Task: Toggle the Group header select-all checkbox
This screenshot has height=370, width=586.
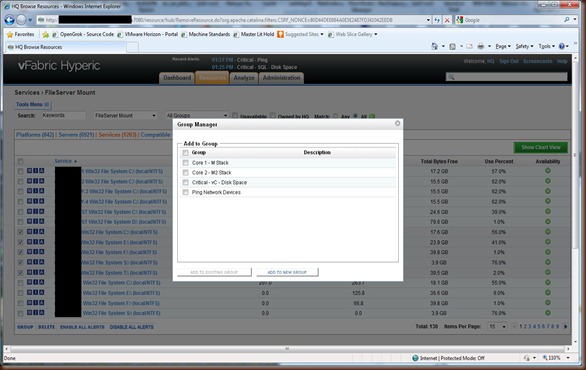Action: [x=185, y=152]
